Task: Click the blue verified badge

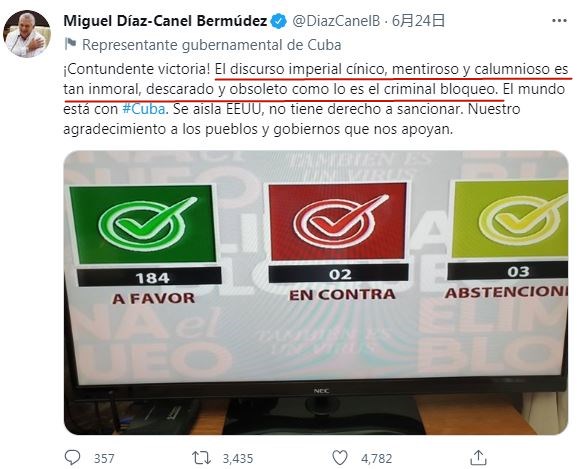Action: (279, 21)
